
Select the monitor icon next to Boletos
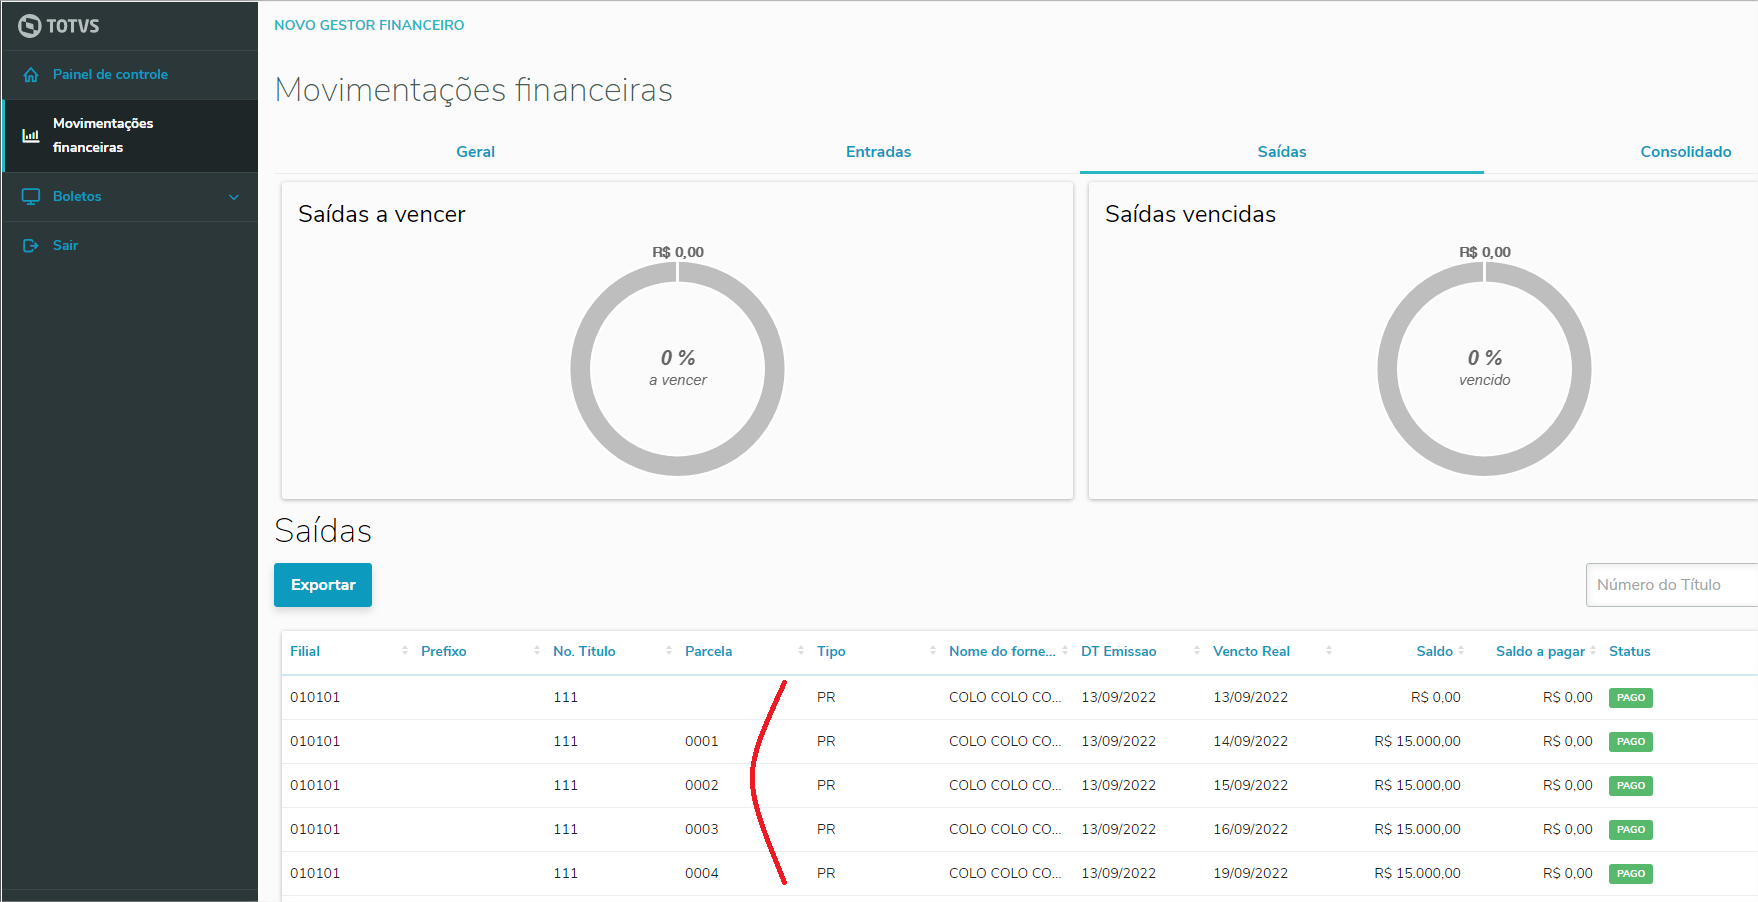(x=31, y=196)
